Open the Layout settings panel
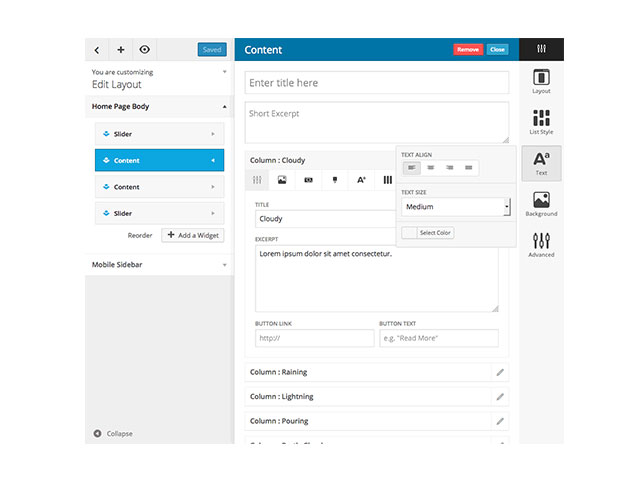This screenshot has height=480, width=640. tap(541, 82)
